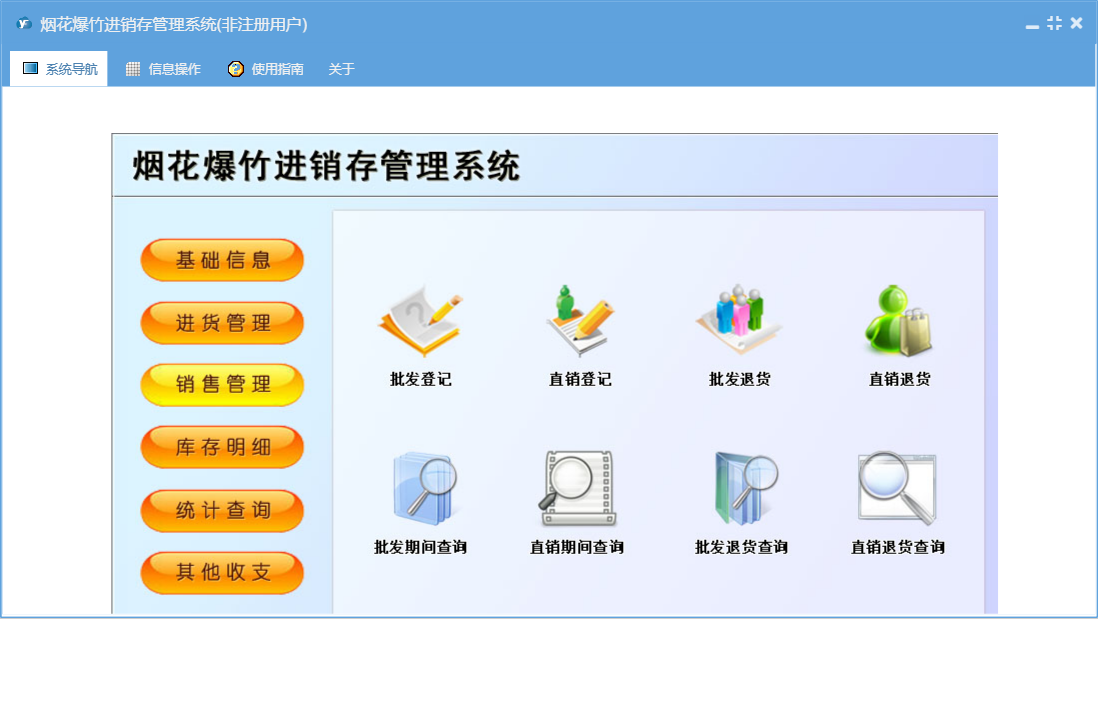Viewport: 1098px width, 728px height.
Task: Open the 直销退货 shopper icon
Action: click(899, 321)
